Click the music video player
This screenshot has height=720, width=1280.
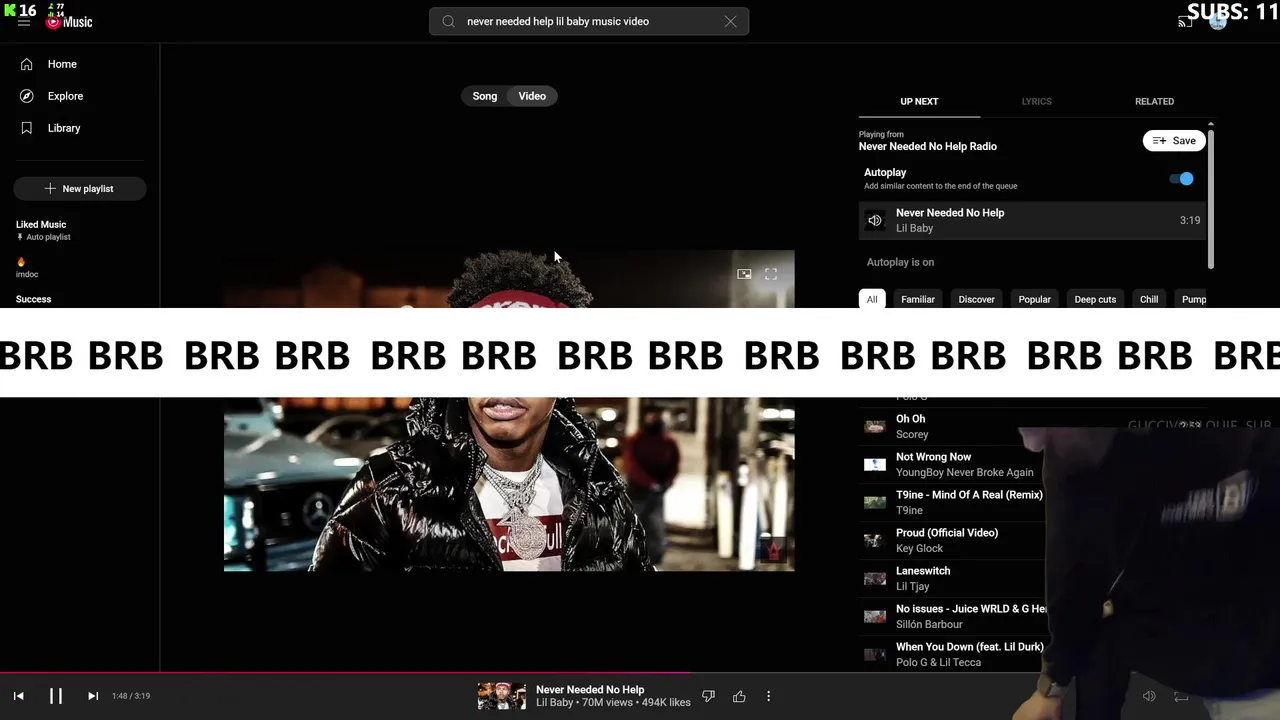(509, 411)
